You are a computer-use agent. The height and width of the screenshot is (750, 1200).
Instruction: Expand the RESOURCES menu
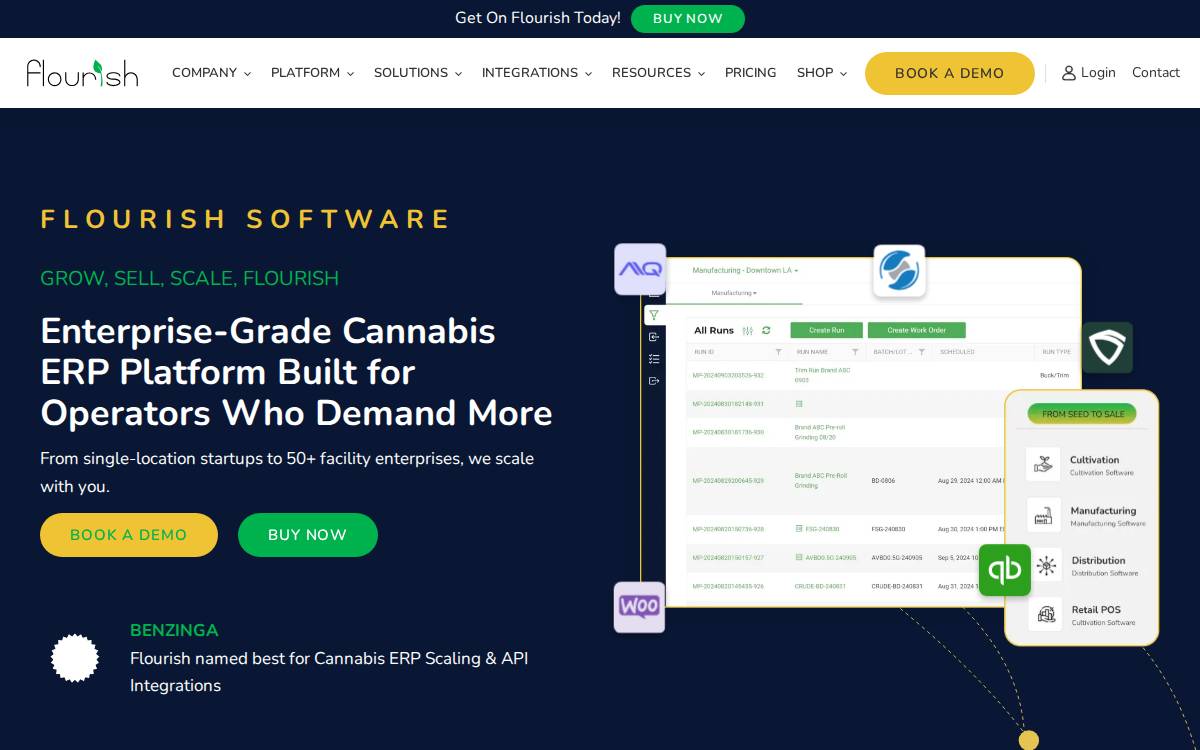pos(658,73)
